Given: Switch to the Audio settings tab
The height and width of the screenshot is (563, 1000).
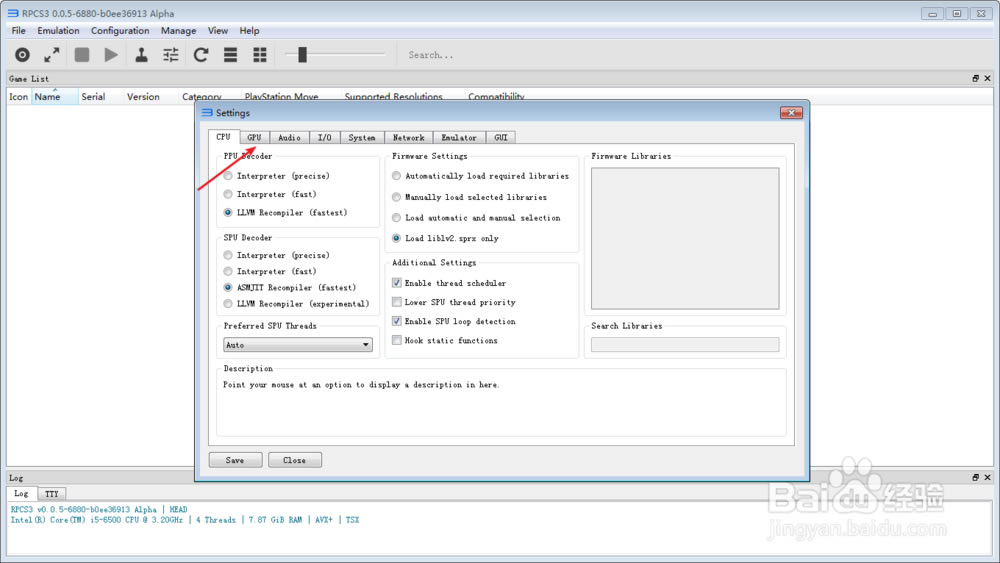Looking at the screenshot, I should (x=289, y=137).
